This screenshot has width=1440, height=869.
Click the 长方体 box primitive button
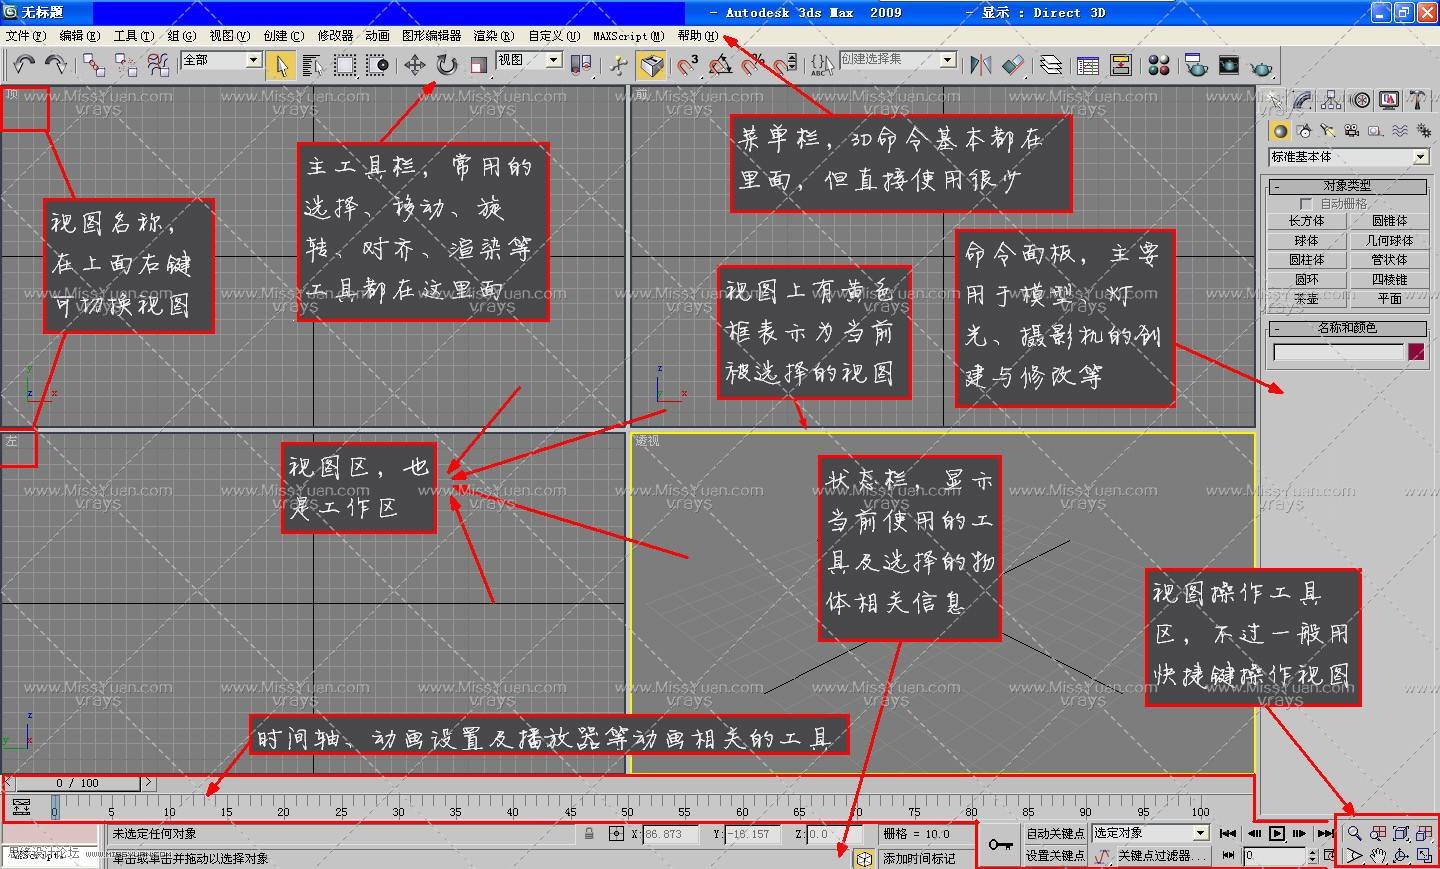(1306, 221)
